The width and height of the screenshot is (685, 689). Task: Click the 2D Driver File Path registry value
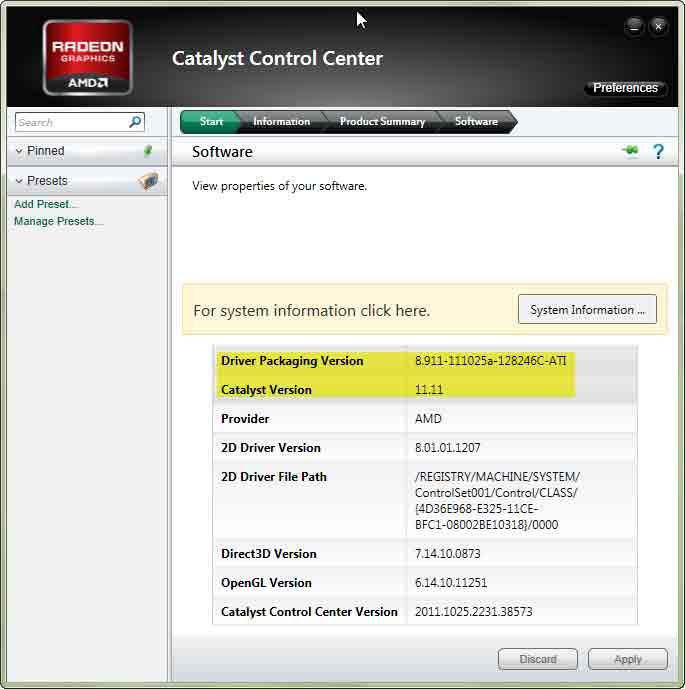point(497,500)
